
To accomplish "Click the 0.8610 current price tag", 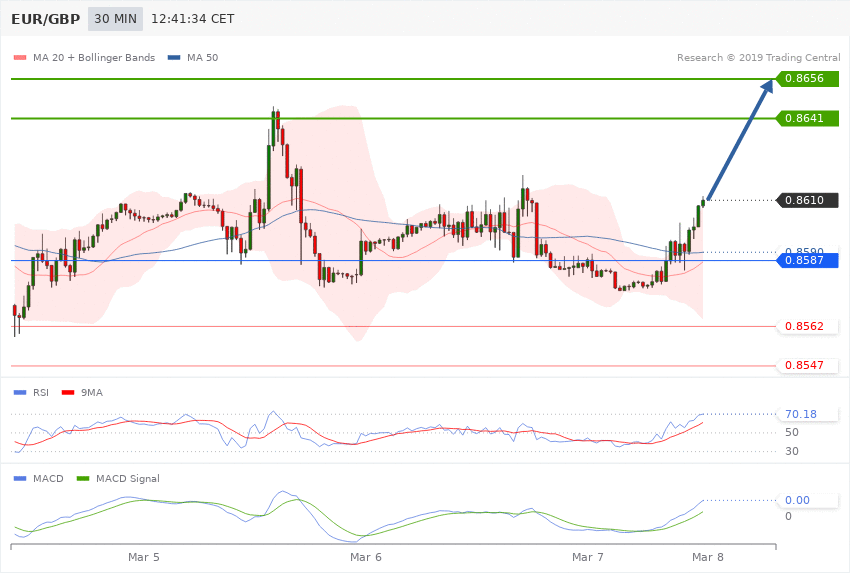I will click(808, 200).
